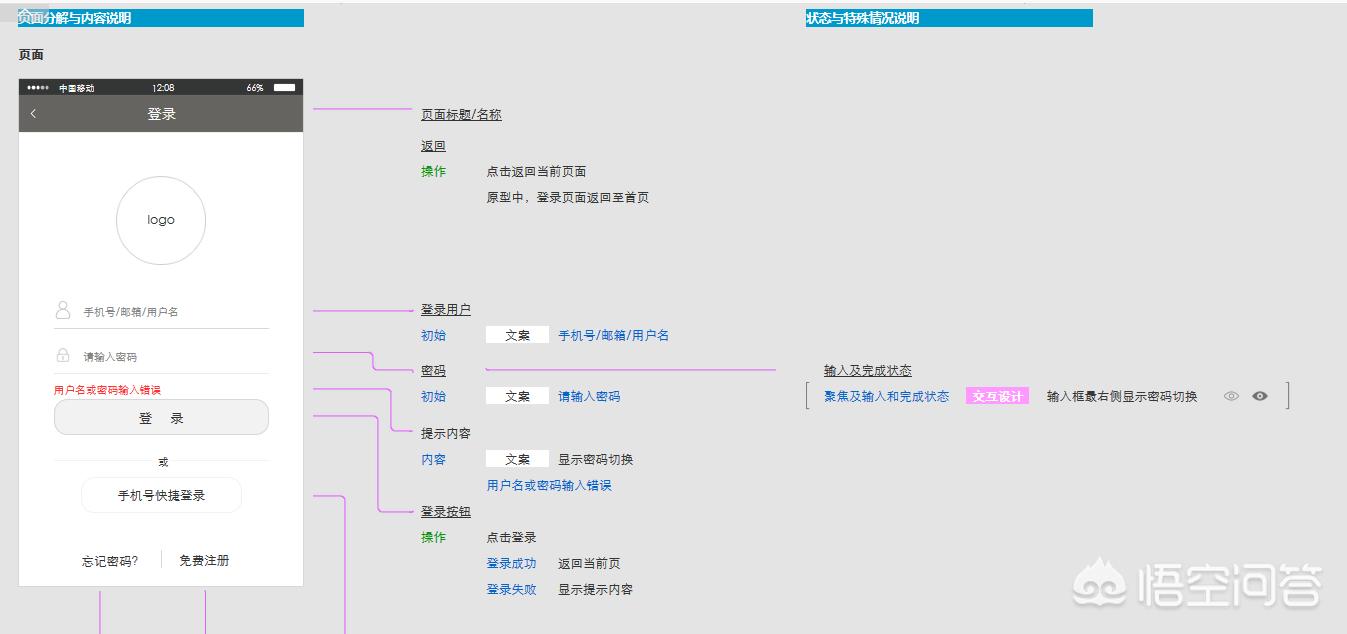The image size is (1347, 634).
Task: Select the 登录 title in phone header
Action: pyautogui.click(x=161, y=114)
